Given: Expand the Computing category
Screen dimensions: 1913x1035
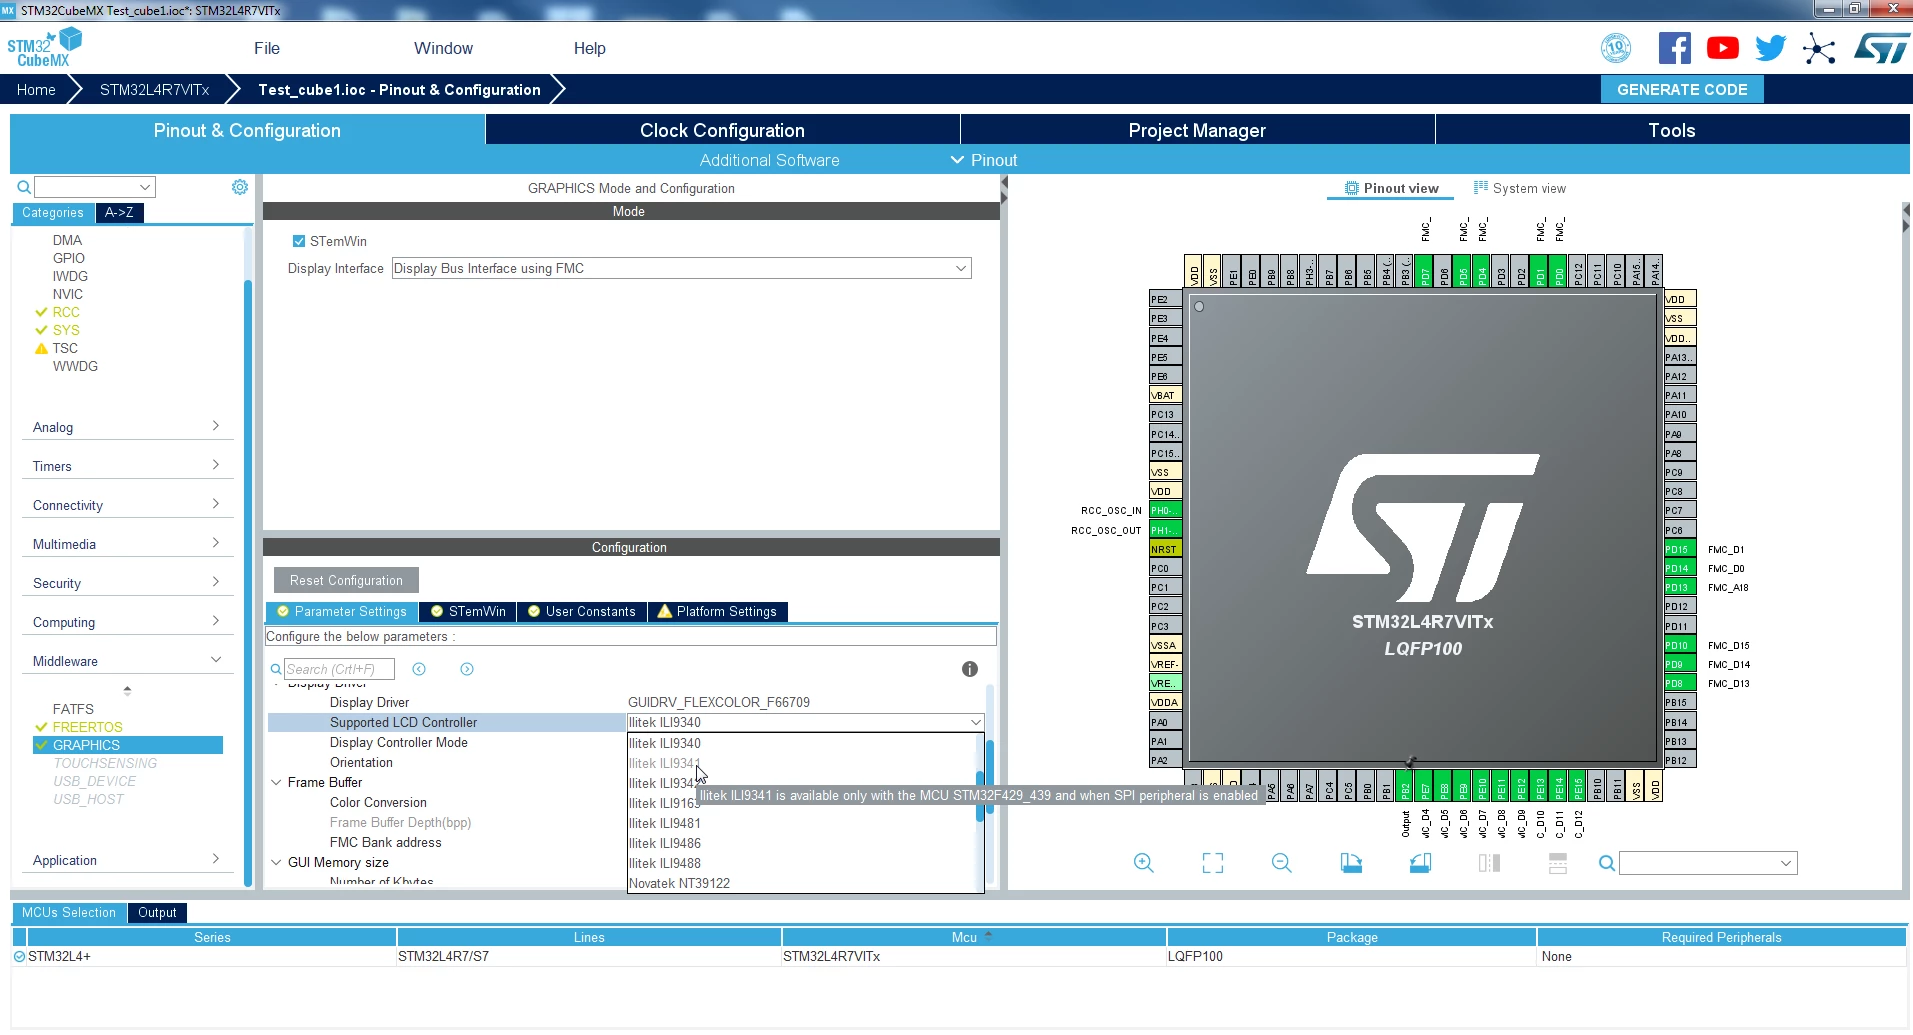Looking at the screenshot, I should point(126,622).
